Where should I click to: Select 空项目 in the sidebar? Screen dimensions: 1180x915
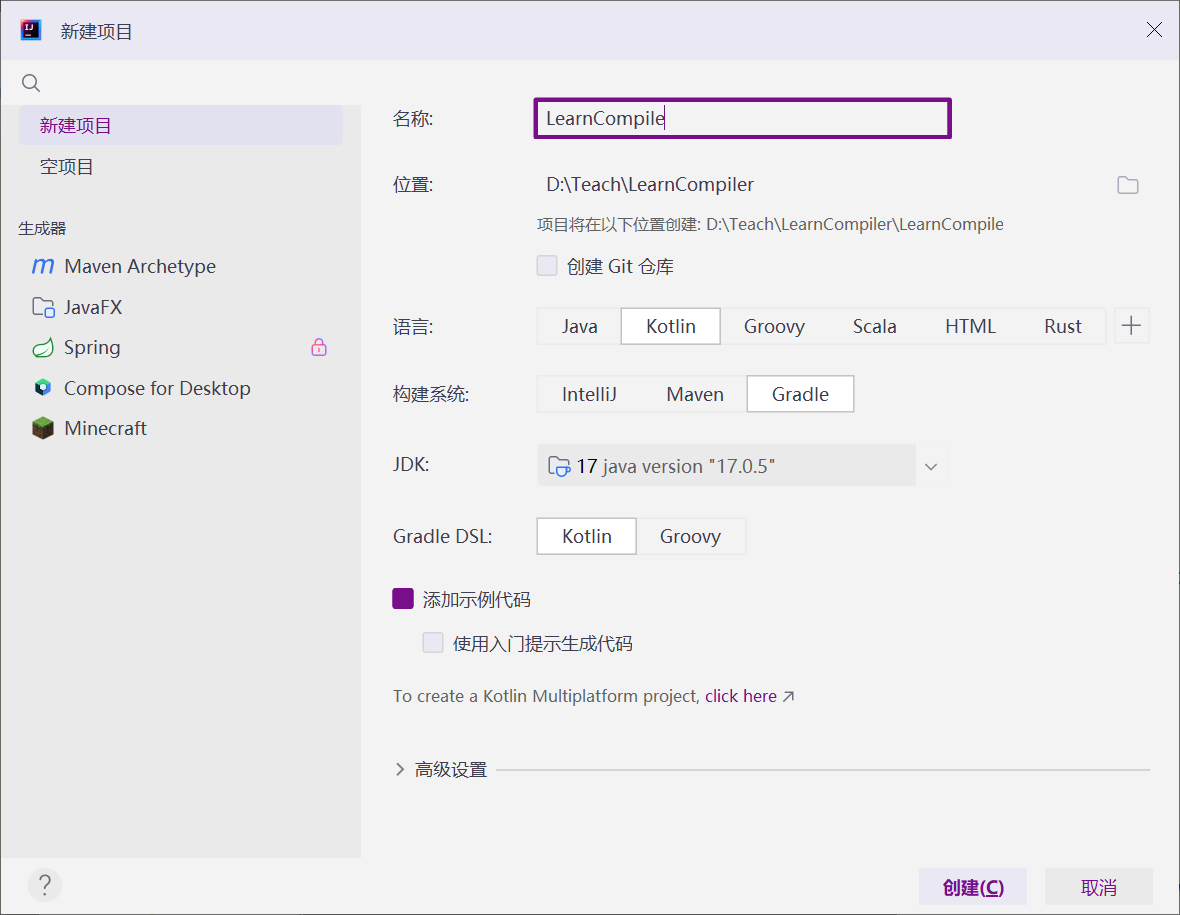(x=181, y=166)
